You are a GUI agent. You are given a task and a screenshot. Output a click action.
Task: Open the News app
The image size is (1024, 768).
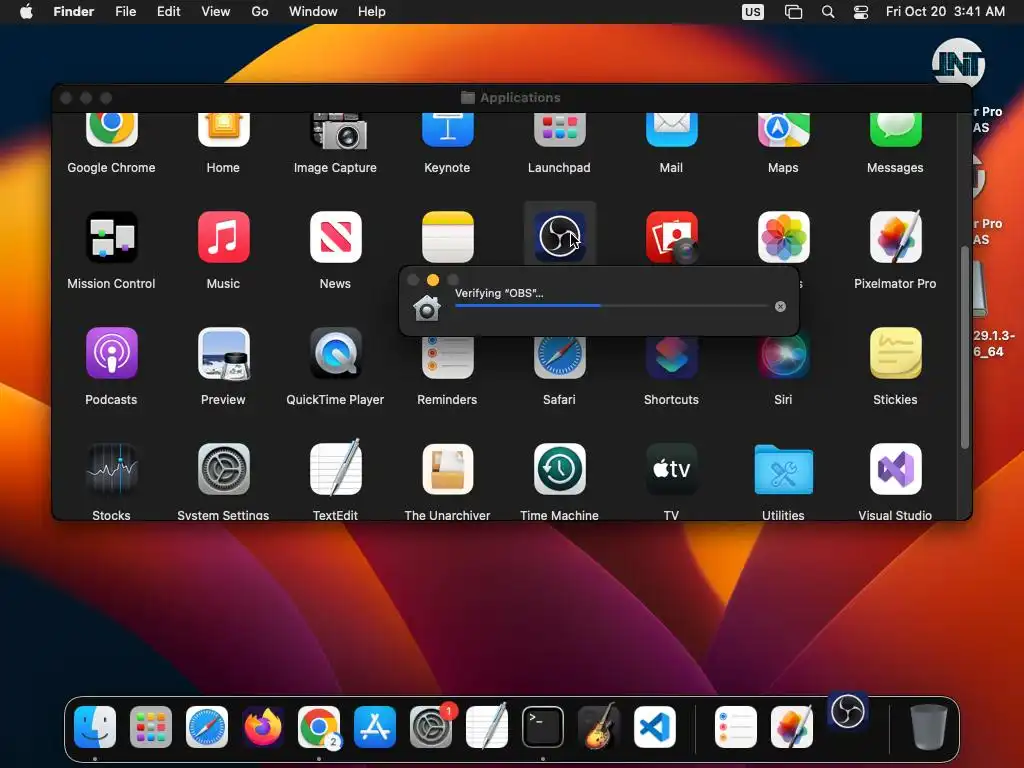pos(336,237)
